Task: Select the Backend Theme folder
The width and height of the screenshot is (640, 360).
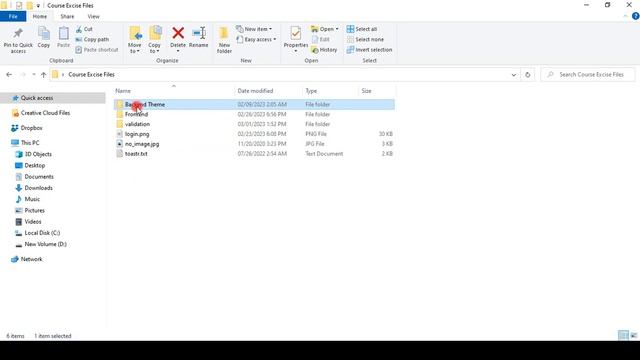Action: click(x=254, y=104)
